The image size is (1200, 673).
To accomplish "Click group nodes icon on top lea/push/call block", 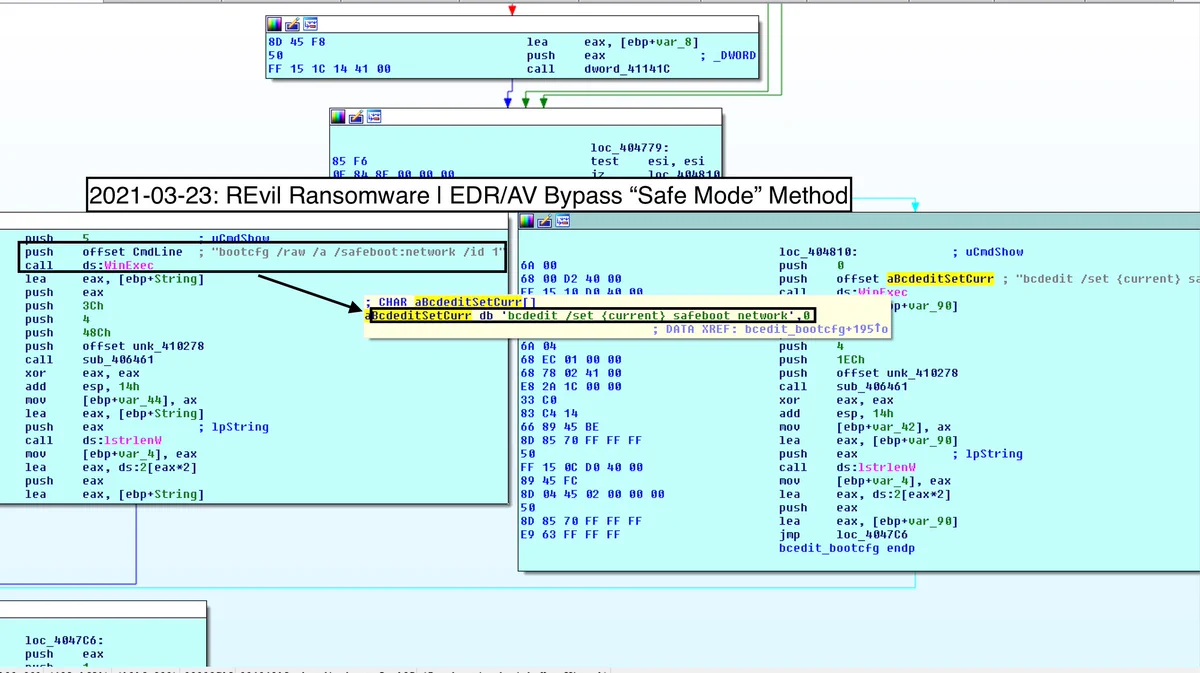I will (x=310, y=23).
